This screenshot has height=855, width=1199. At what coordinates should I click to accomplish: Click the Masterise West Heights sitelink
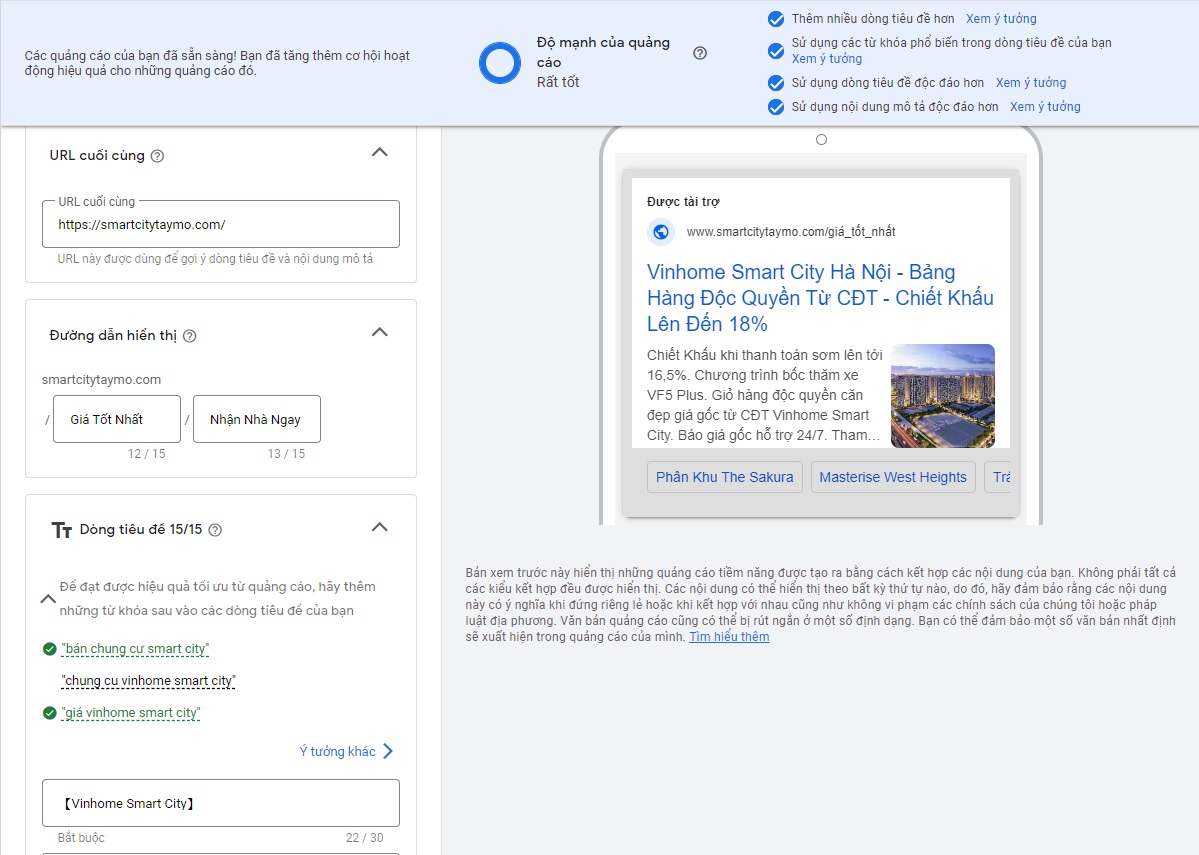coord(893,477)
